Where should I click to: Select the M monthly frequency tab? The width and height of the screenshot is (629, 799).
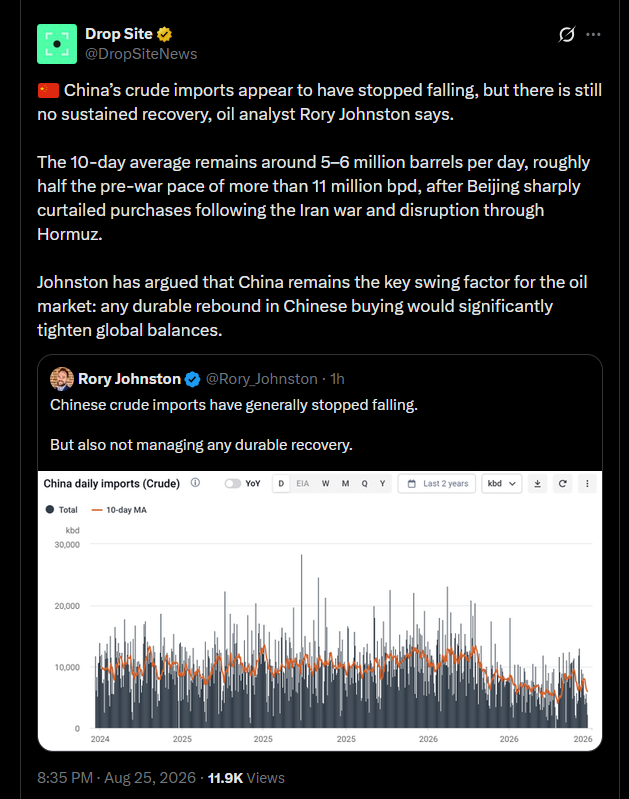pos(346,484)
